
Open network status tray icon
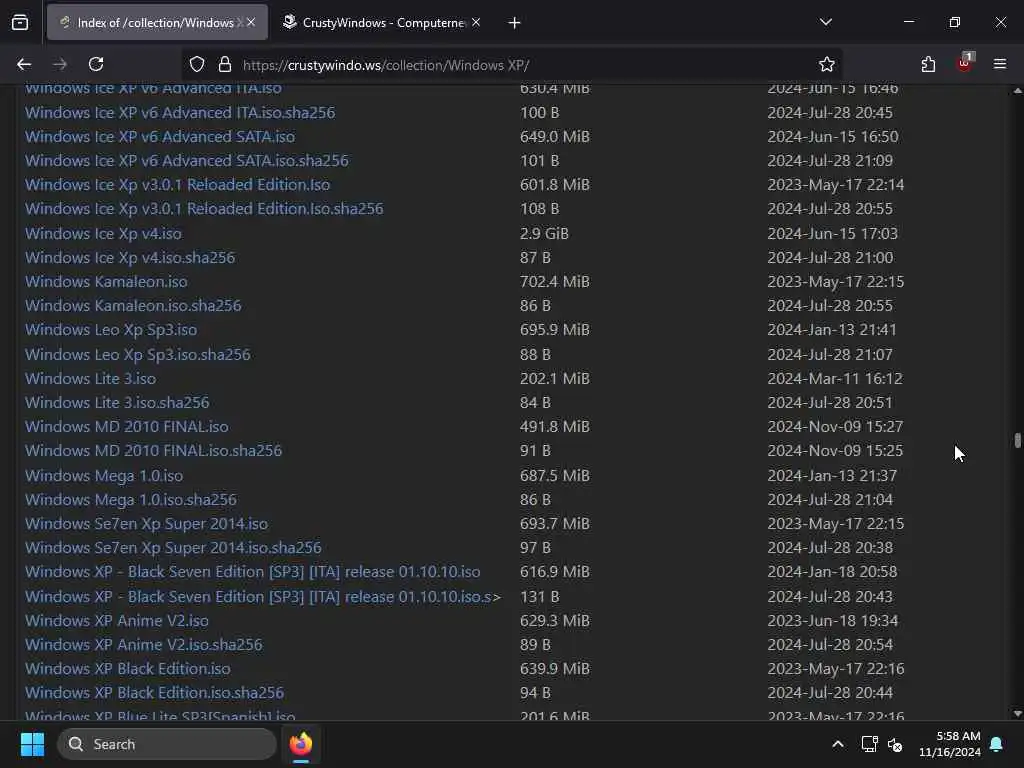(x=869, y=744)
